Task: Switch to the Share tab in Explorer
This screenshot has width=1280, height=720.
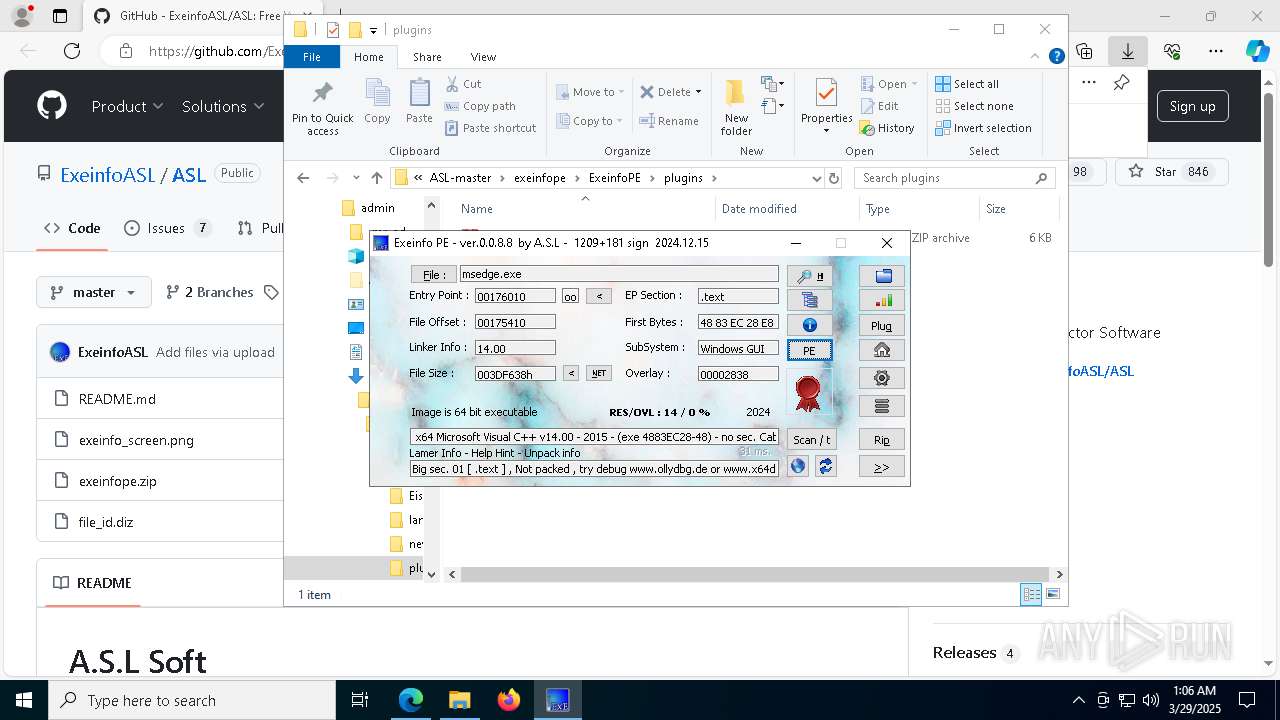Action: [x=427, y=57]
